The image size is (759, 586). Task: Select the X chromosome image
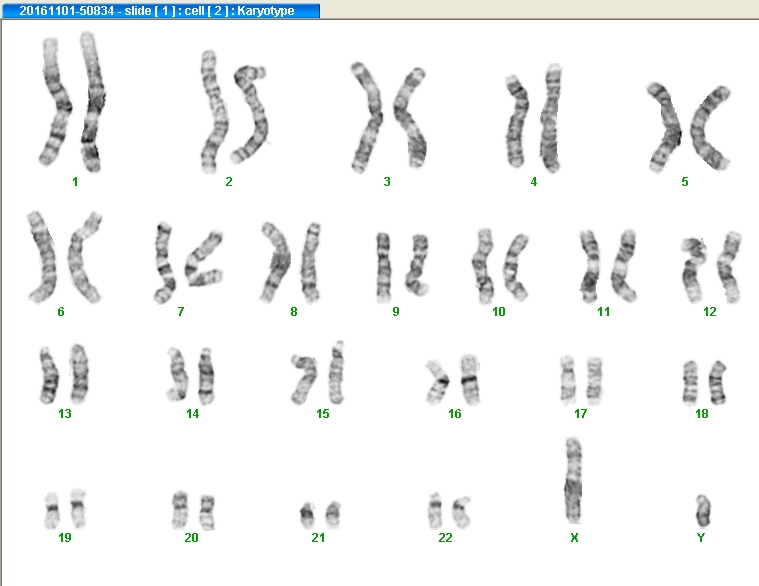click(x=574, y=480)
